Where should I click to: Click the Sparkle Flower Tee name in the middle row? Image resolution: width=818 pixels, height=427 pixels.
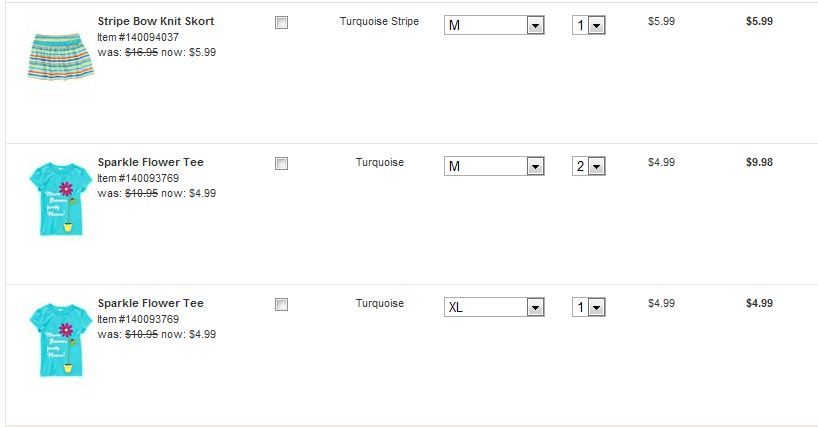(x=150, y=162)
